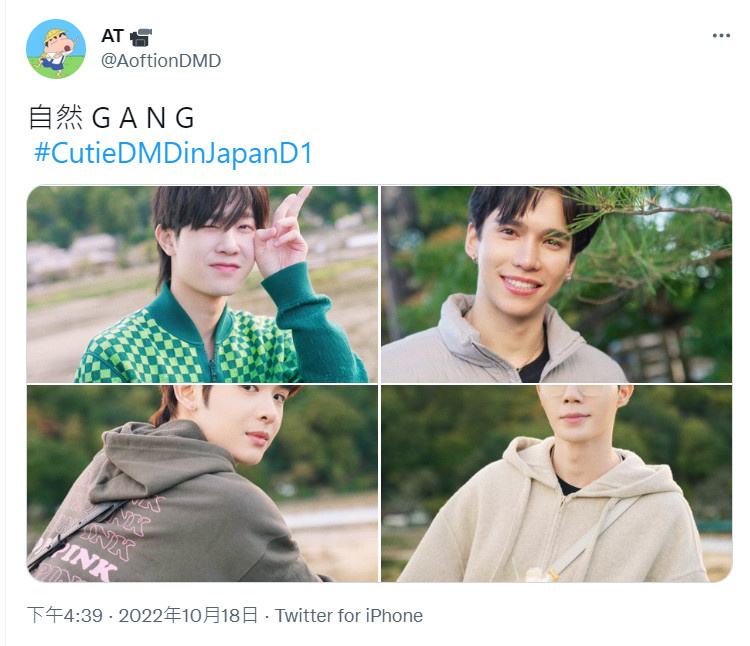Open the Shin-chan cartoon profile avatar
750x646 pixels.
(56, 49)
